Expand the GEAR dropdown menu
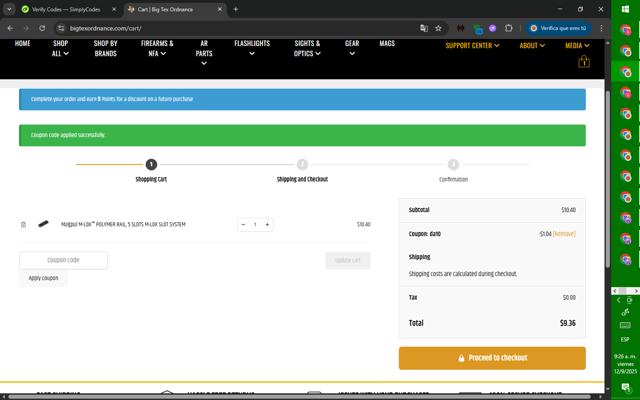Screen dimensions: 640x400 [x=352, y=48]
